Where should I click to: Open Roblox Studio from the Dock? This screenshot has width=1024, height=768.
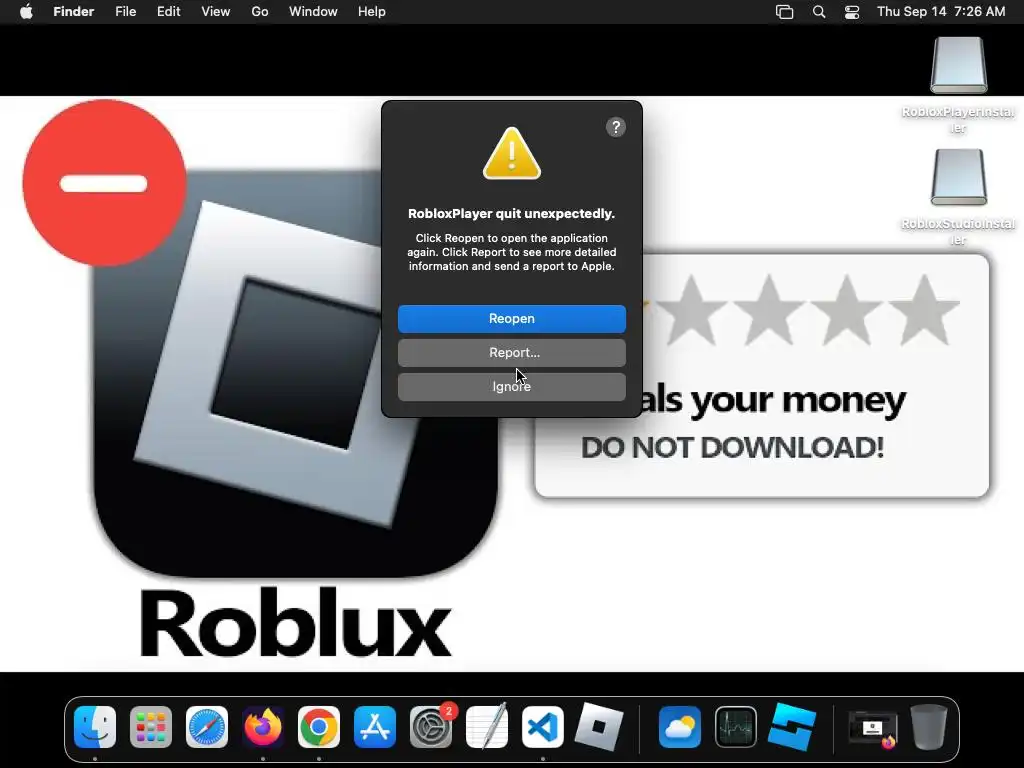pyautogui.click(x=792, y=727)
